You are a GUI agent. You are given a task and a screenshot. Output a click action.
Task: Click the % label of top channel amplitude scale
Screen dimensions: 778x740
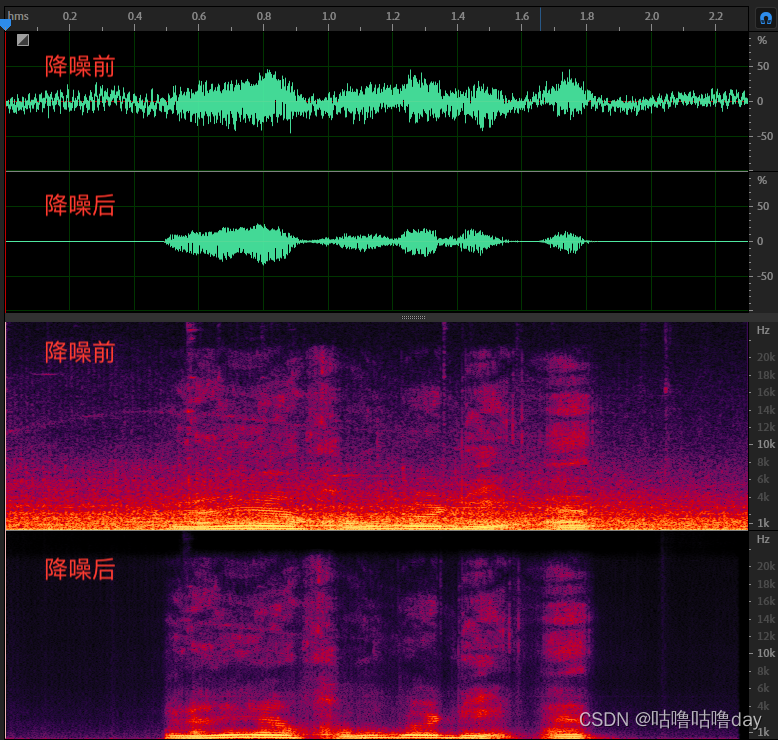pos(762,40)
